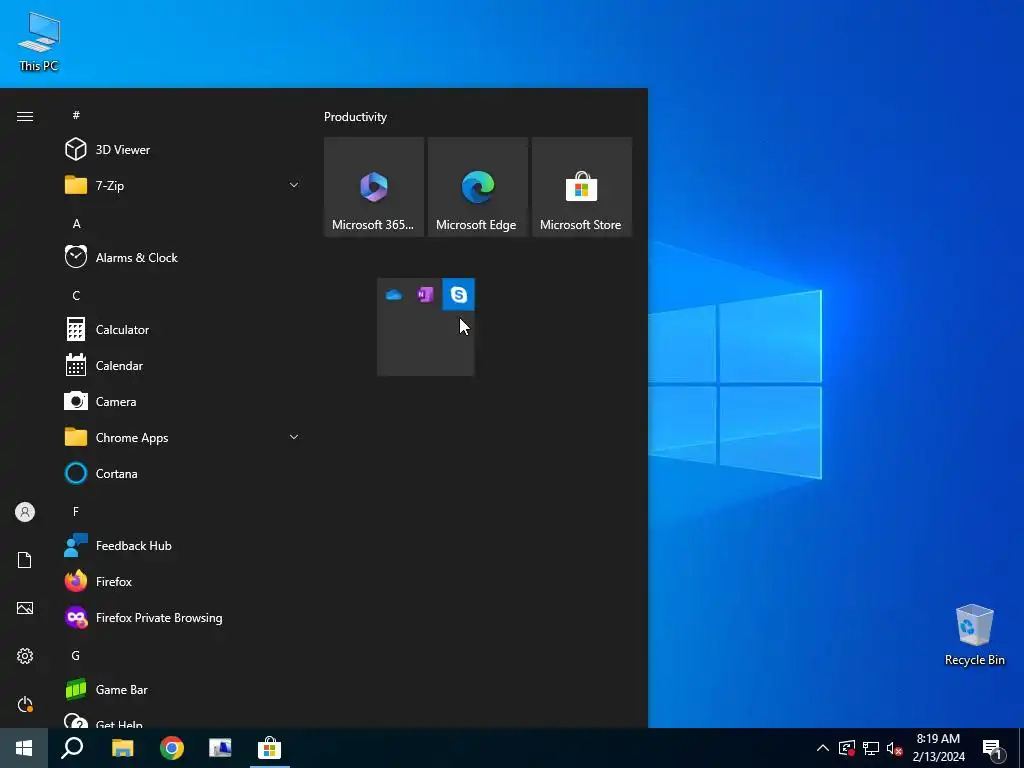The width and height of the screenshot is (1024, 768).
Task: Launch Google Chrome from taskbar
Action: 172,748
